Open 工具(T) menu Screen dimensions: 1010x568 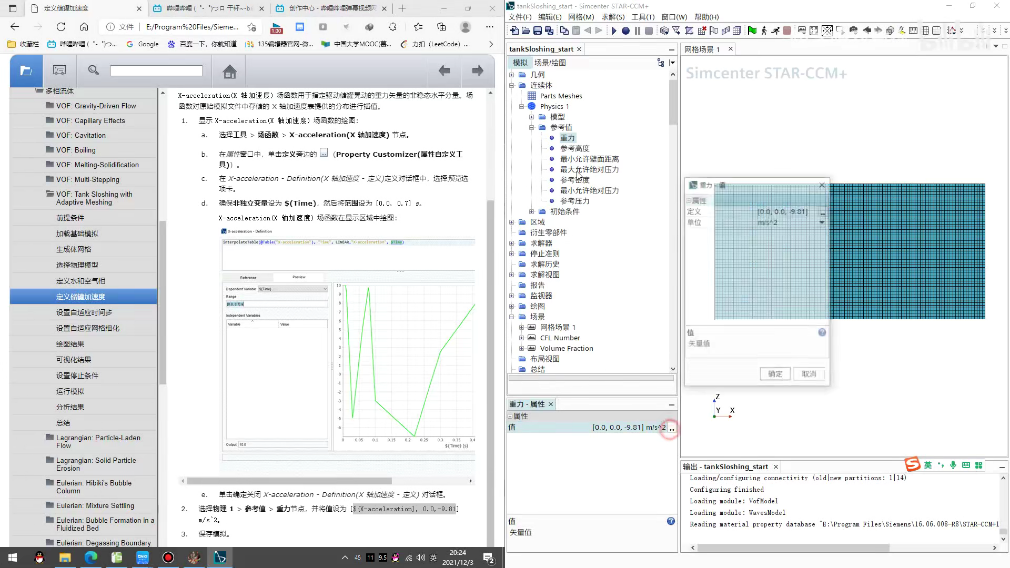pos(643,17)
